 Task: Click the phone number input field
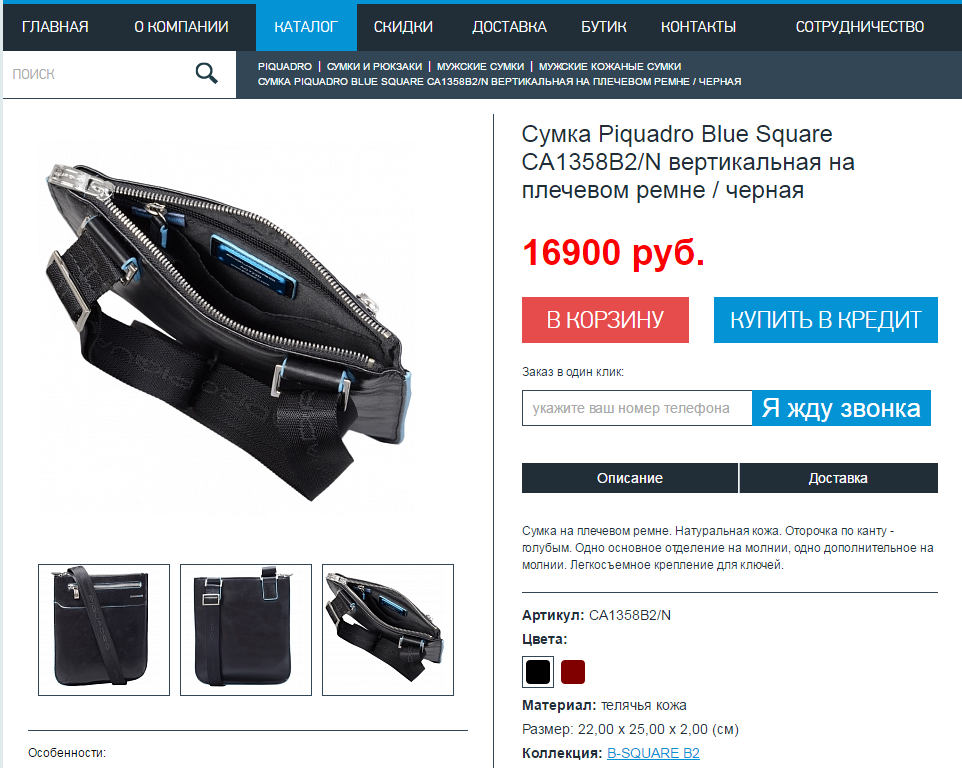coord(637,408)
